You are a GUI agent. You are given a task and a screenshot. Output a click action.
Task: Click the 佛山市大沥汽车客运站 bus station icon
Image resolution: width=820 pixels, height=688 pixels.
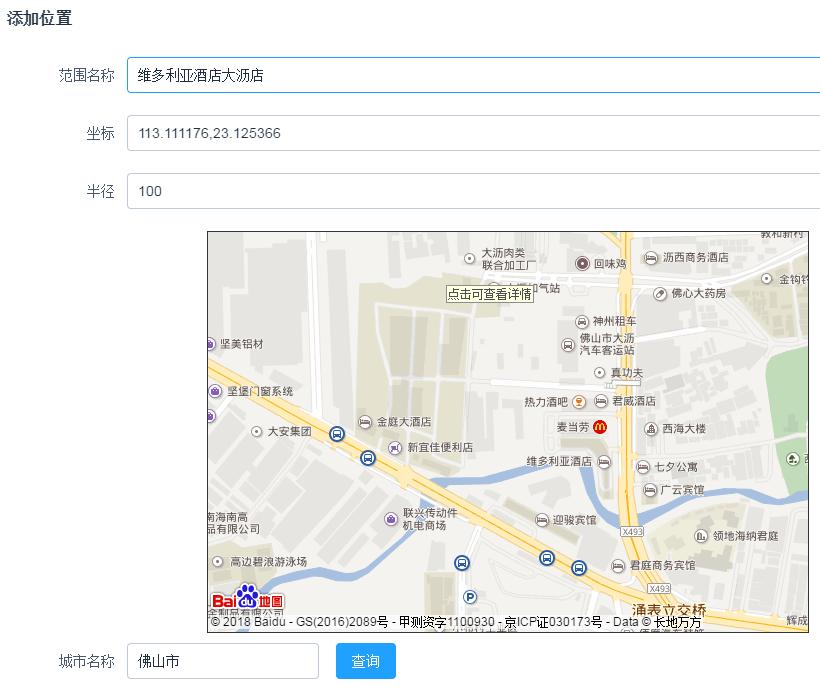pos(568,345)
